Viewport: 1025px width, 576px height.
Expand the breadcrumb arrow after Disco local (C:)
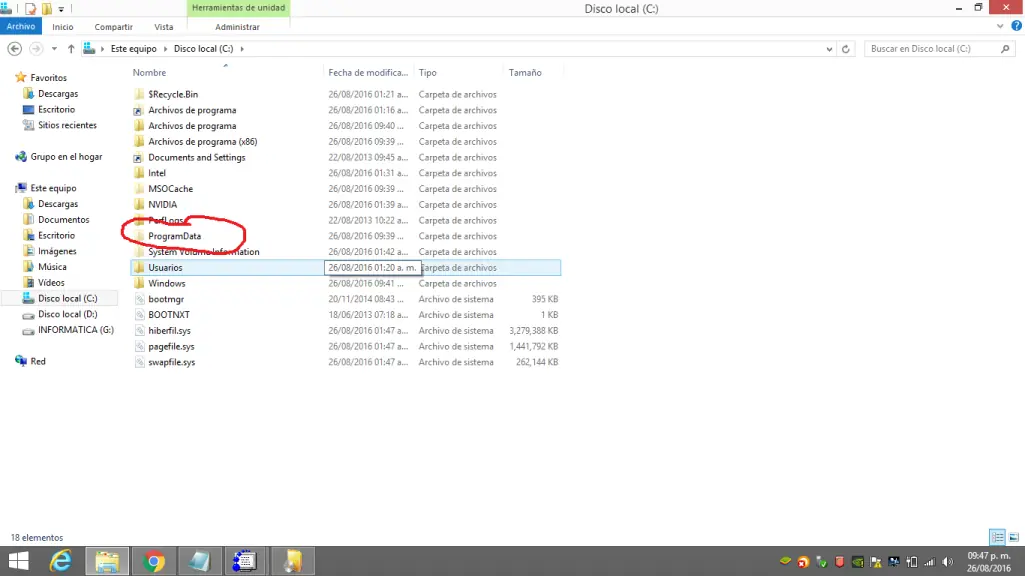242,48
